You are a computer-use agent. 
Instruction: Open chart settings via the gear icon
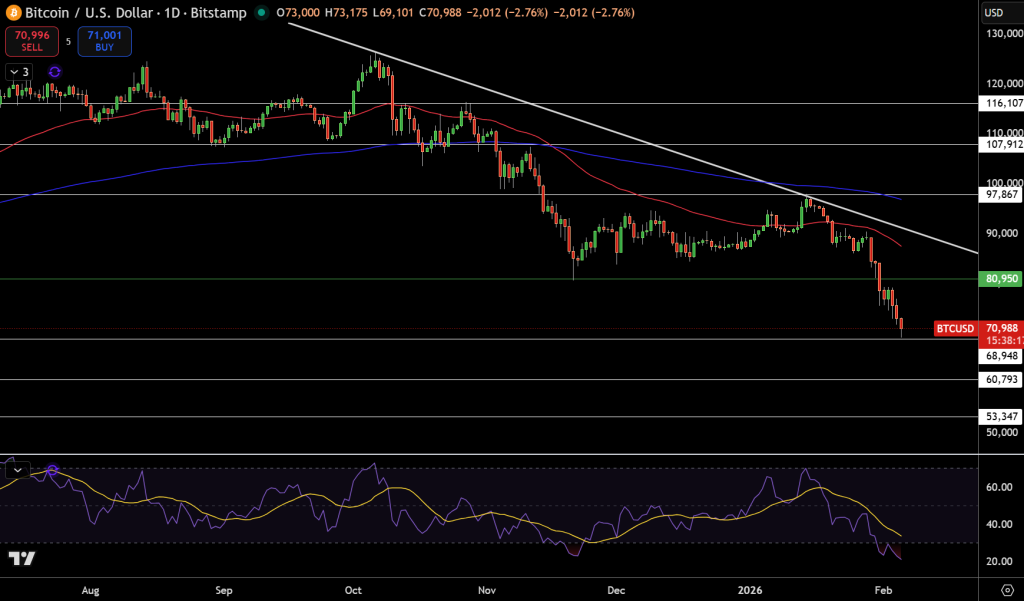(1010, 589)
